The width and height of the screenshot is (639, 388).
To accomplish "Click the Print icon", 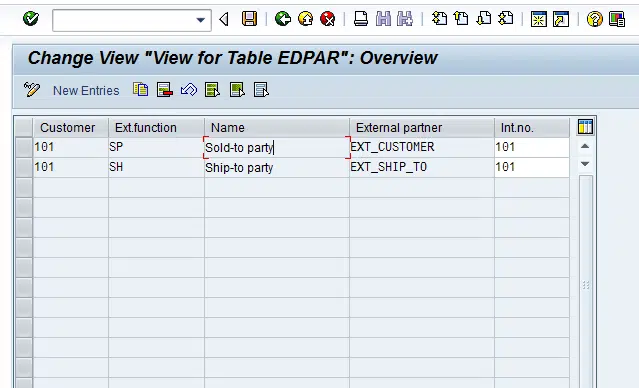I will click(x=361, y=19).
